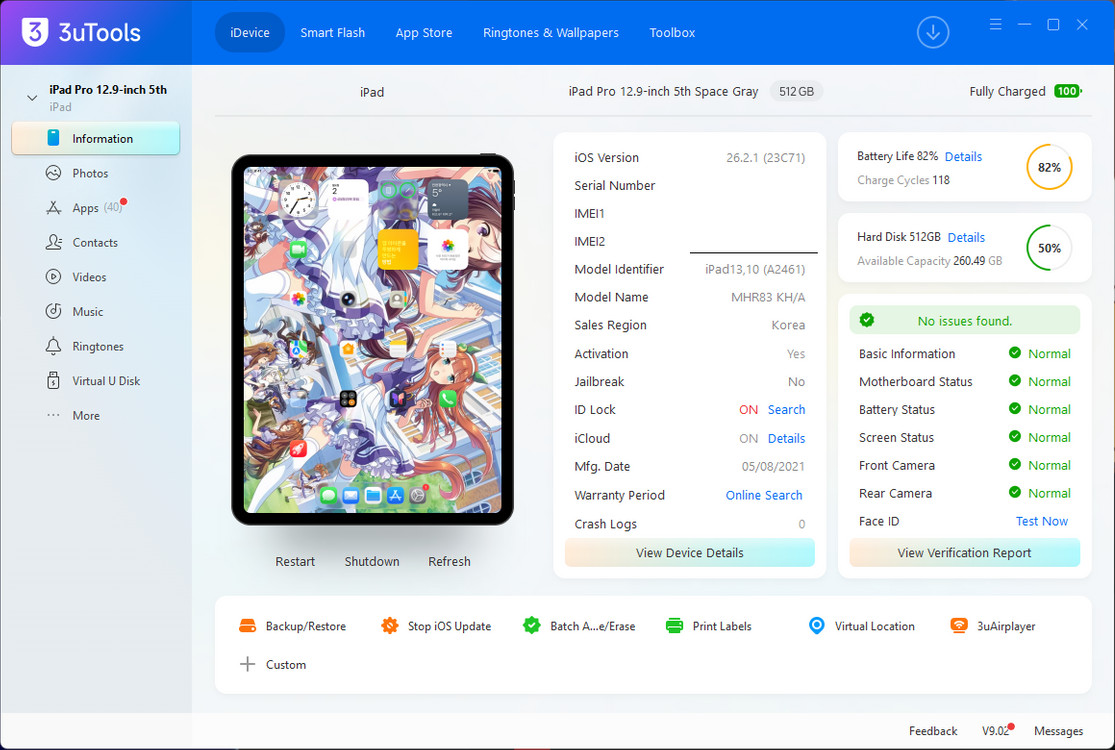Viewport: 1115px width, 750px height.
Task: Click the Virtual Location pin icon
Action: (x=816, y=626)
